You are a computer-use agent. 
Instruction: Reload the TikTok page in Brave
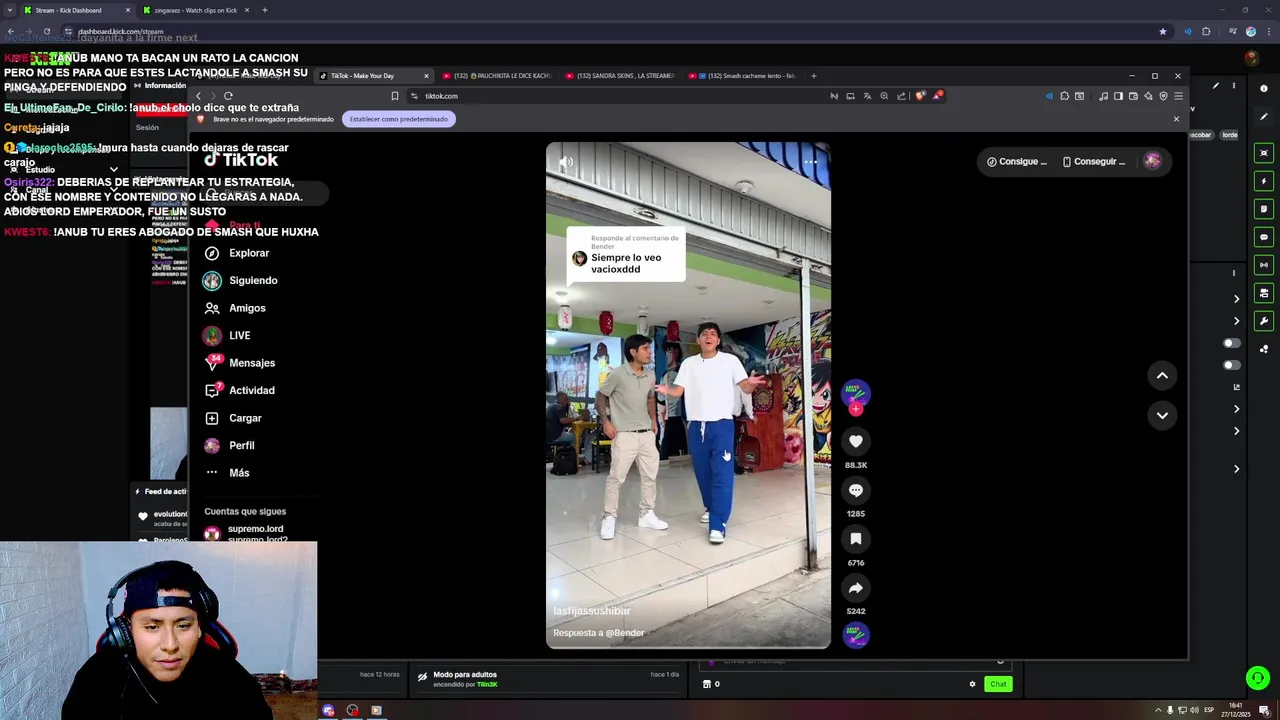coord(228,96)
